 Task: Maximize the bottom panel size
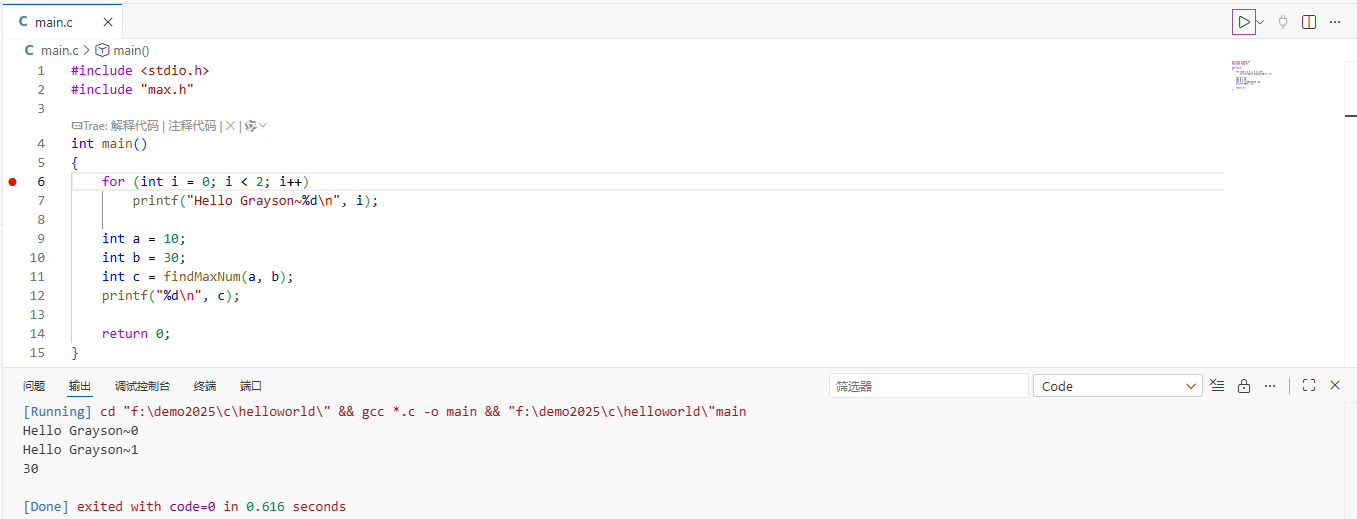(1308, 386)
